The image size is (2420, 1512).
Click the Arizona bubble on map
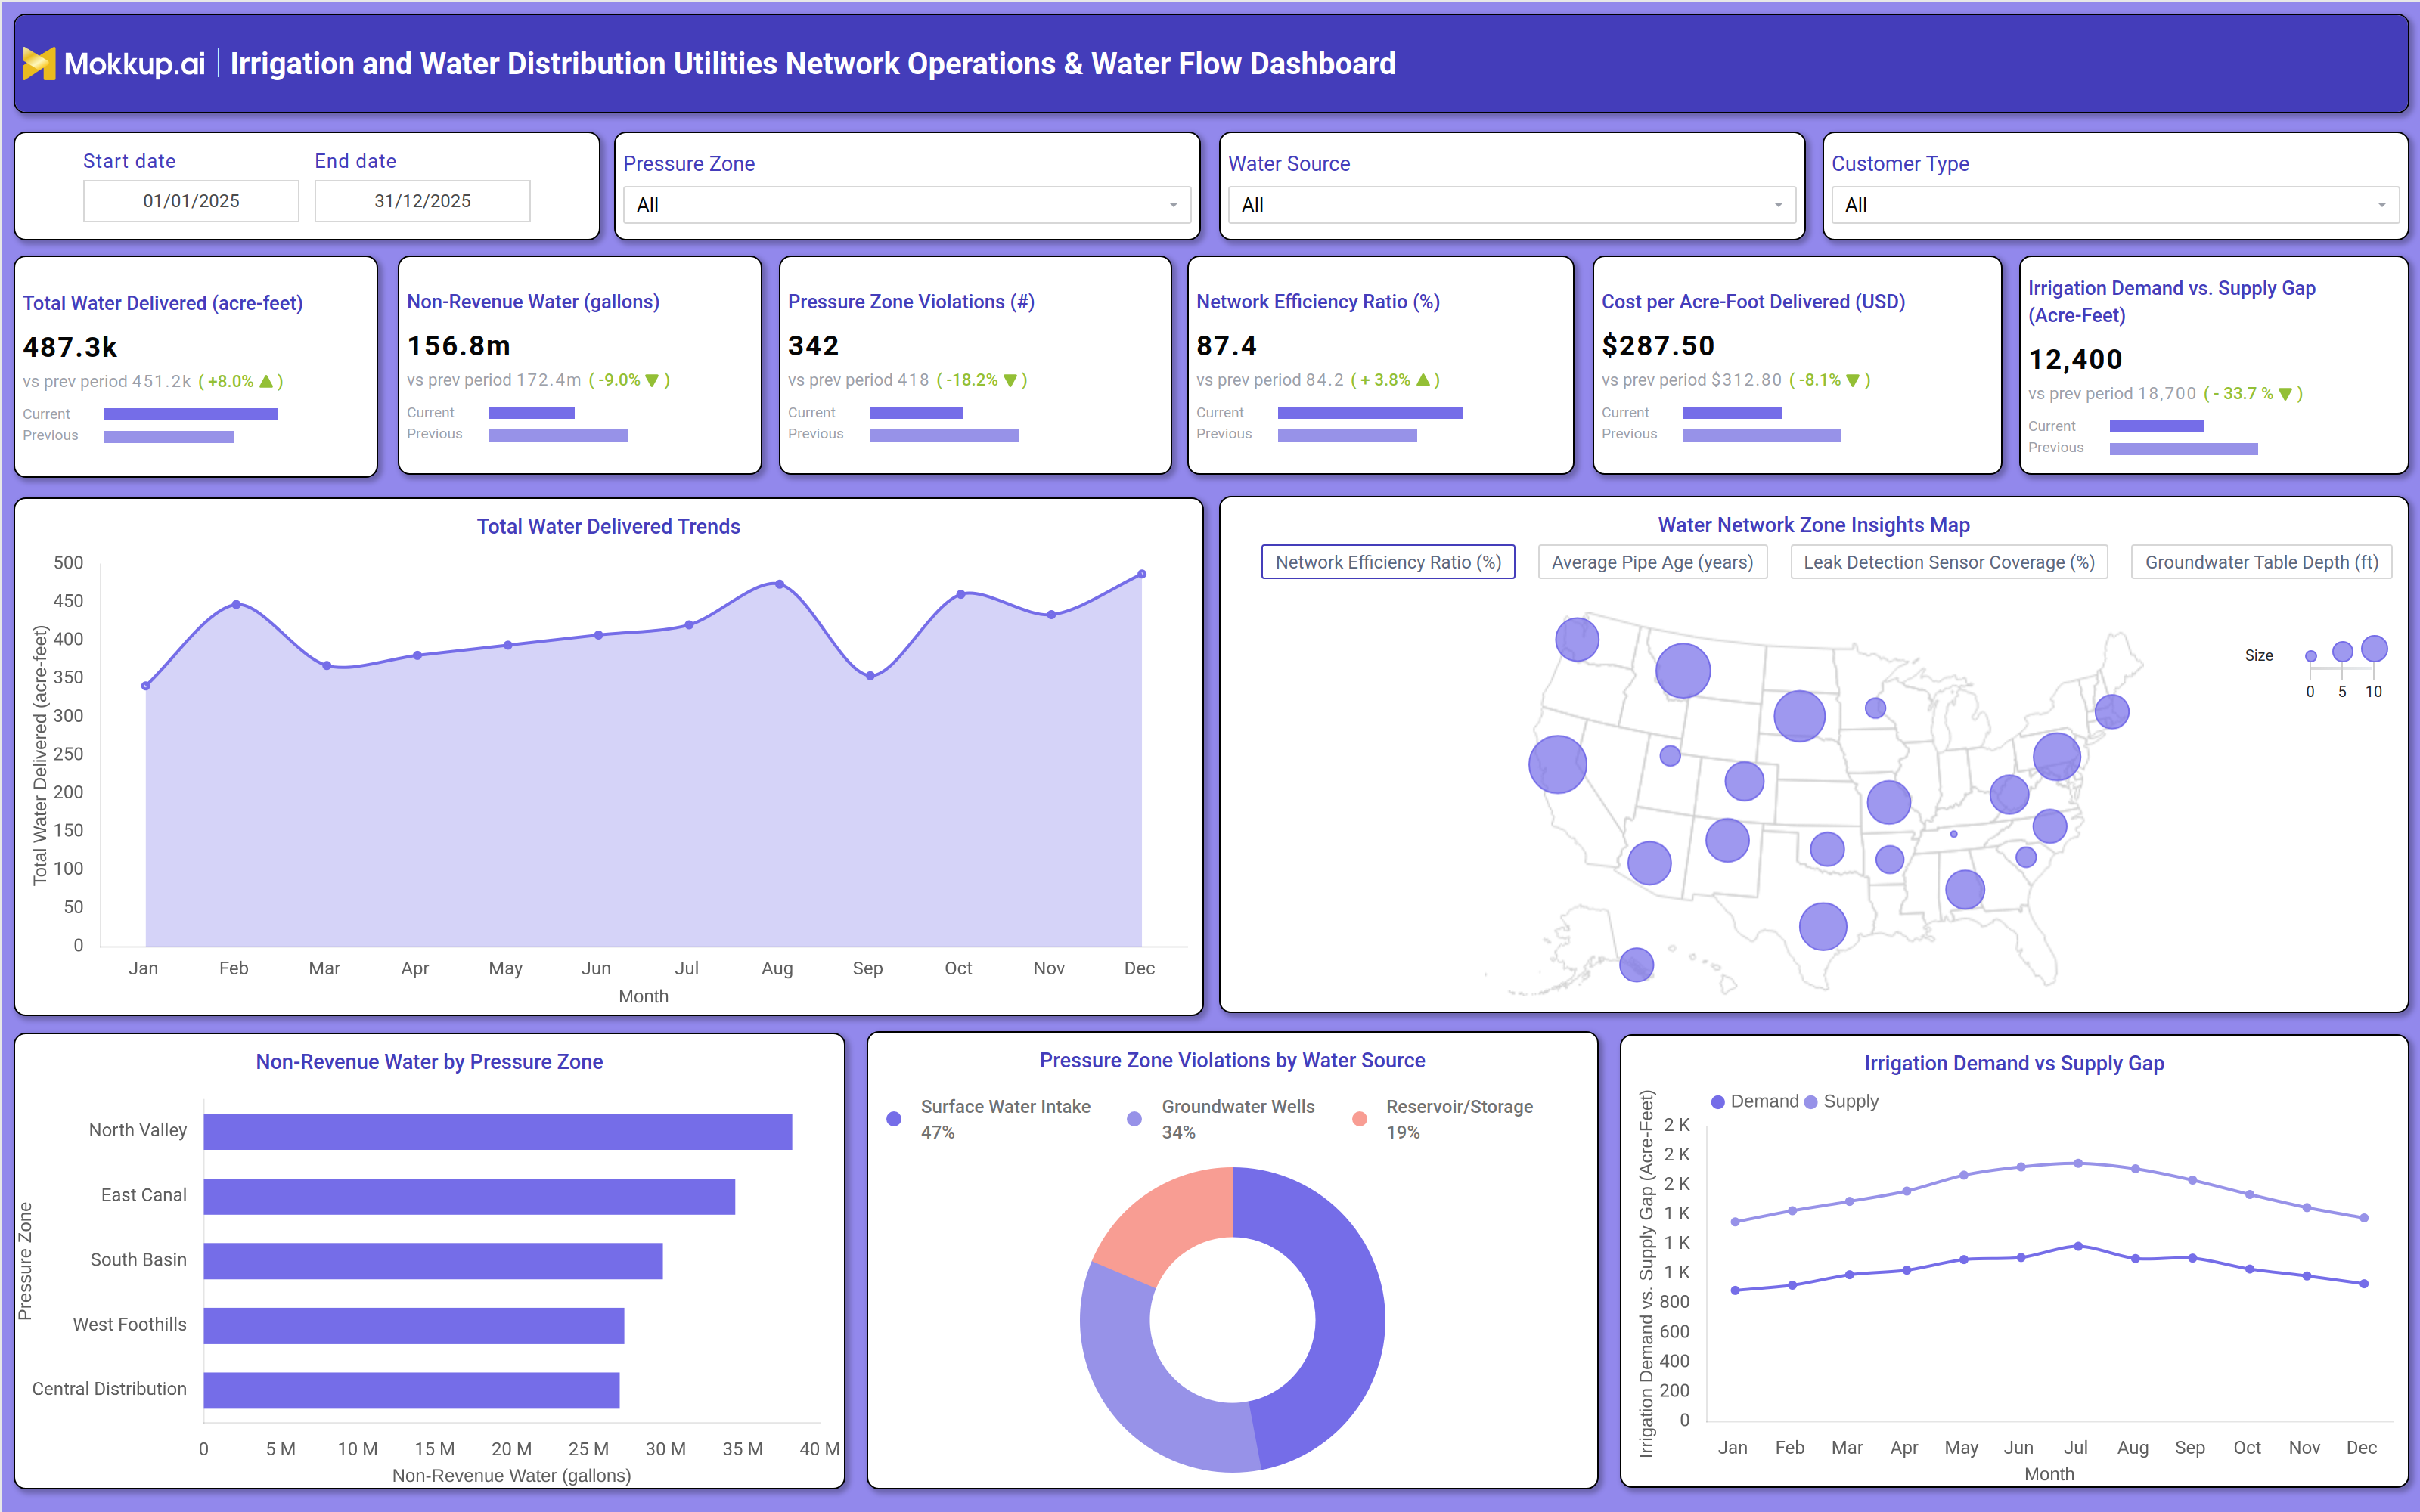click(x=1649, y=862)
